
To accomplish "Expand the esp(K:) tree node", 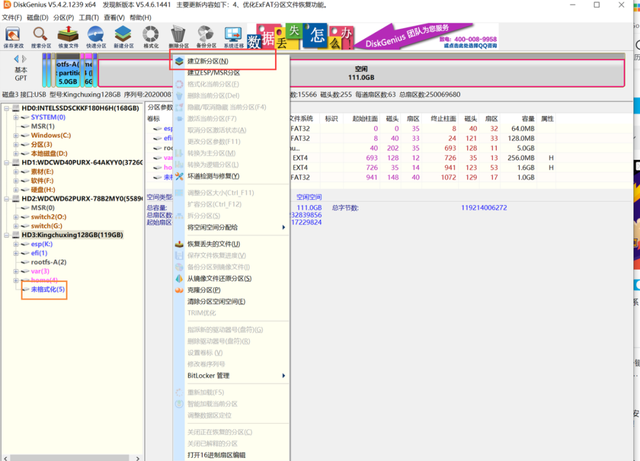I will [16, 244].
